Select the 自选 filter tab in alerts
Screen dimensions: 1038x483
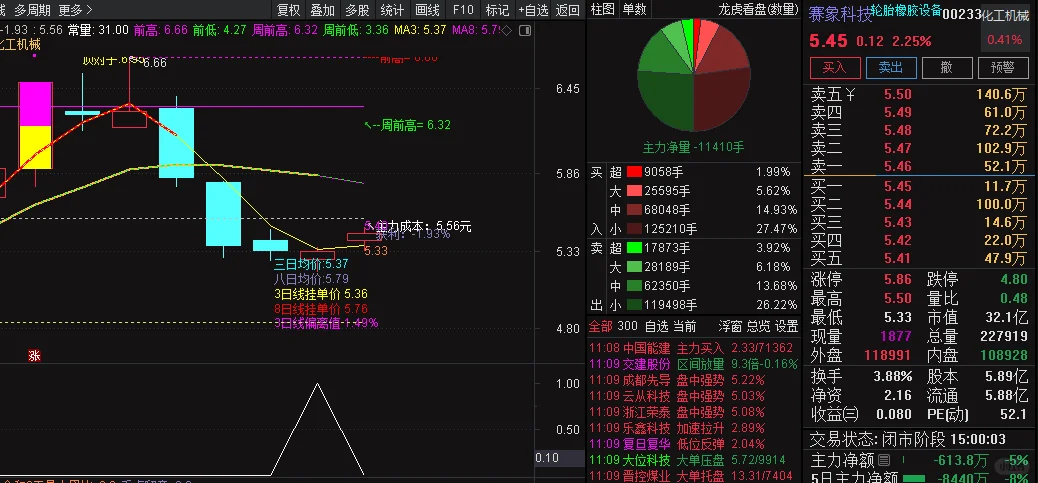click(657, 326)
